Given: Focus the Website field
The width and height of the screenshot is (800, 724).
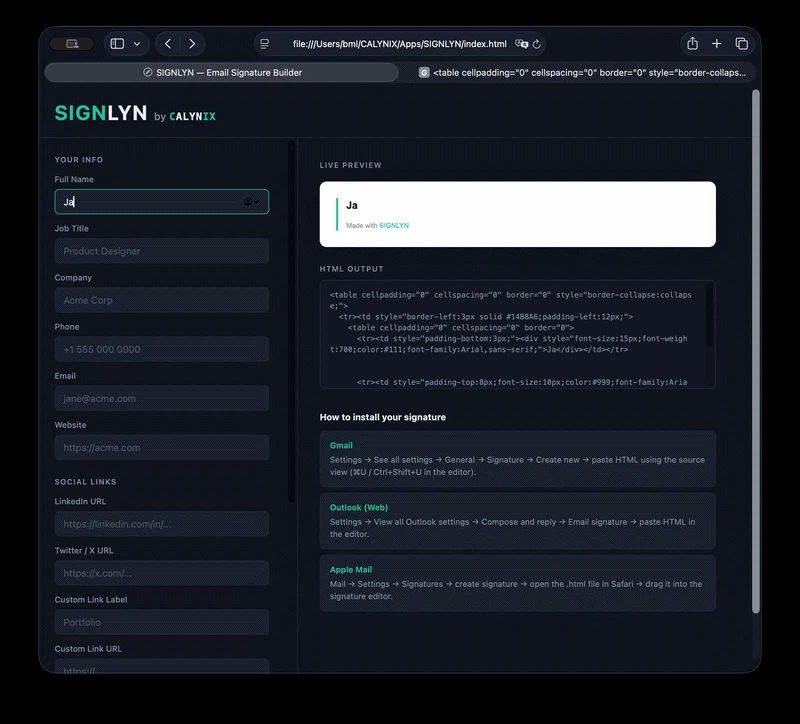Looking at the screenshot, I should tap(161, 447).
